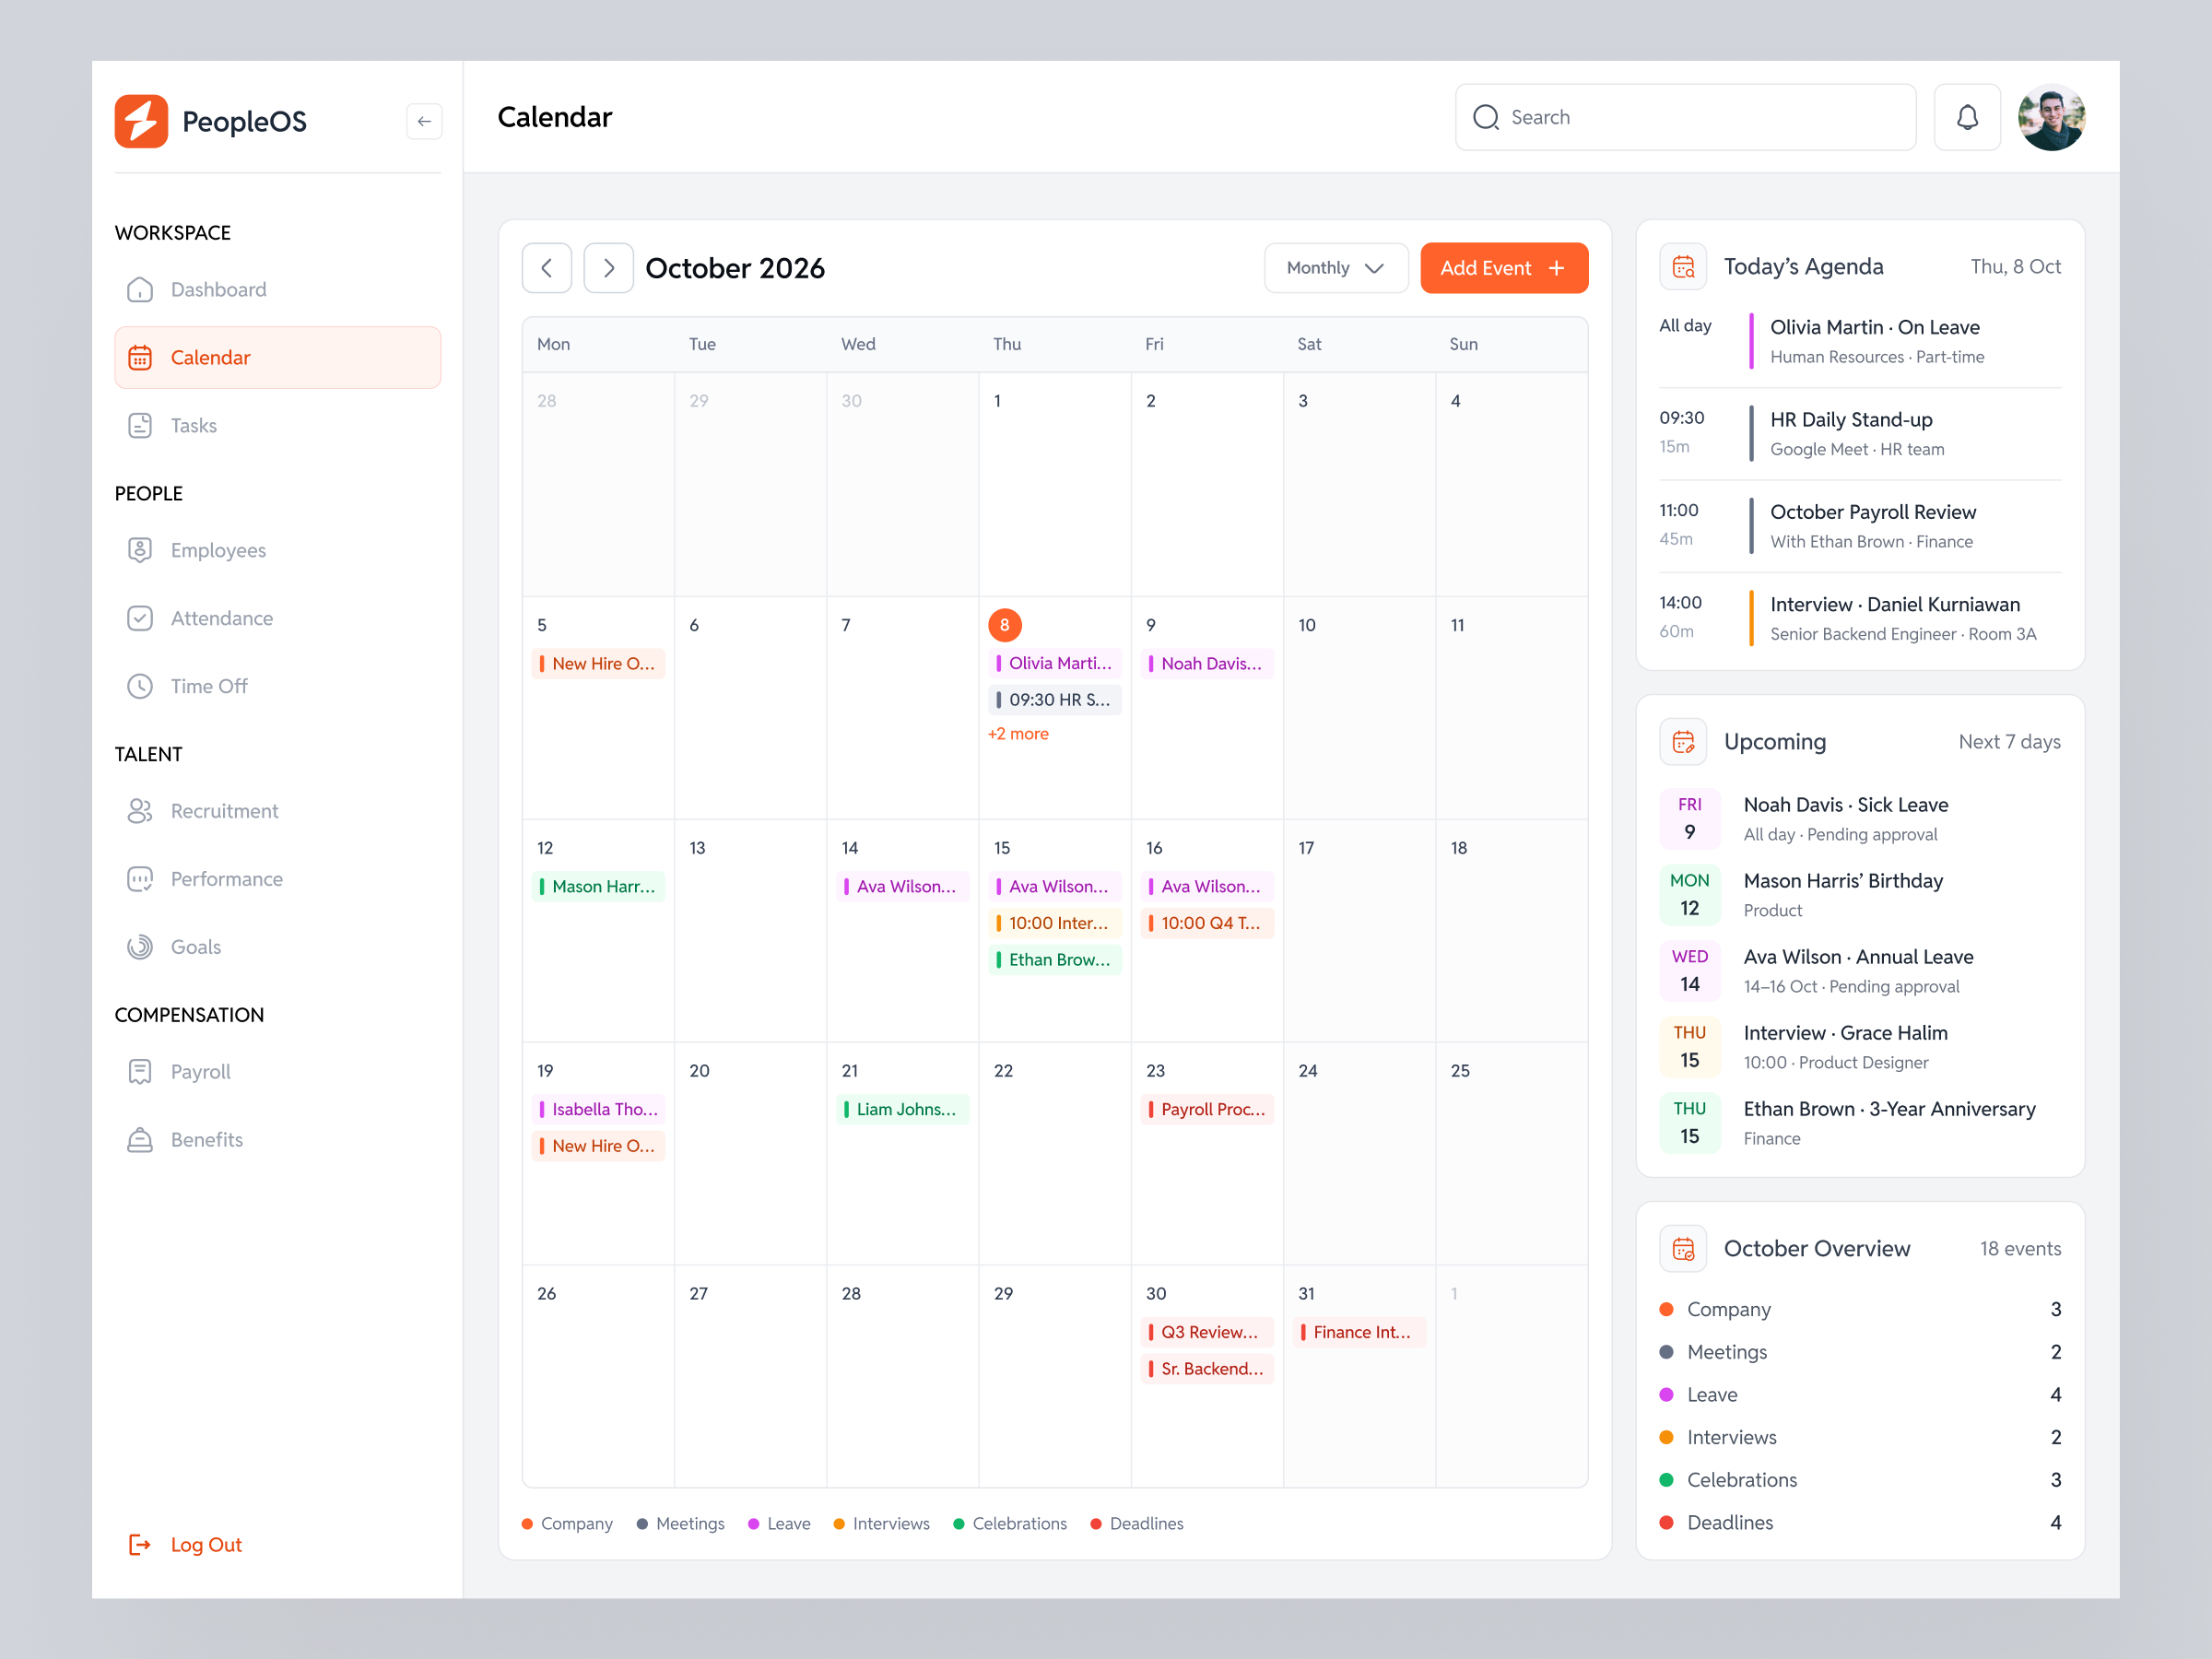Open New Hire event on October 19
Viewport: 2212px width, 1659px height.
point(598,1146)
